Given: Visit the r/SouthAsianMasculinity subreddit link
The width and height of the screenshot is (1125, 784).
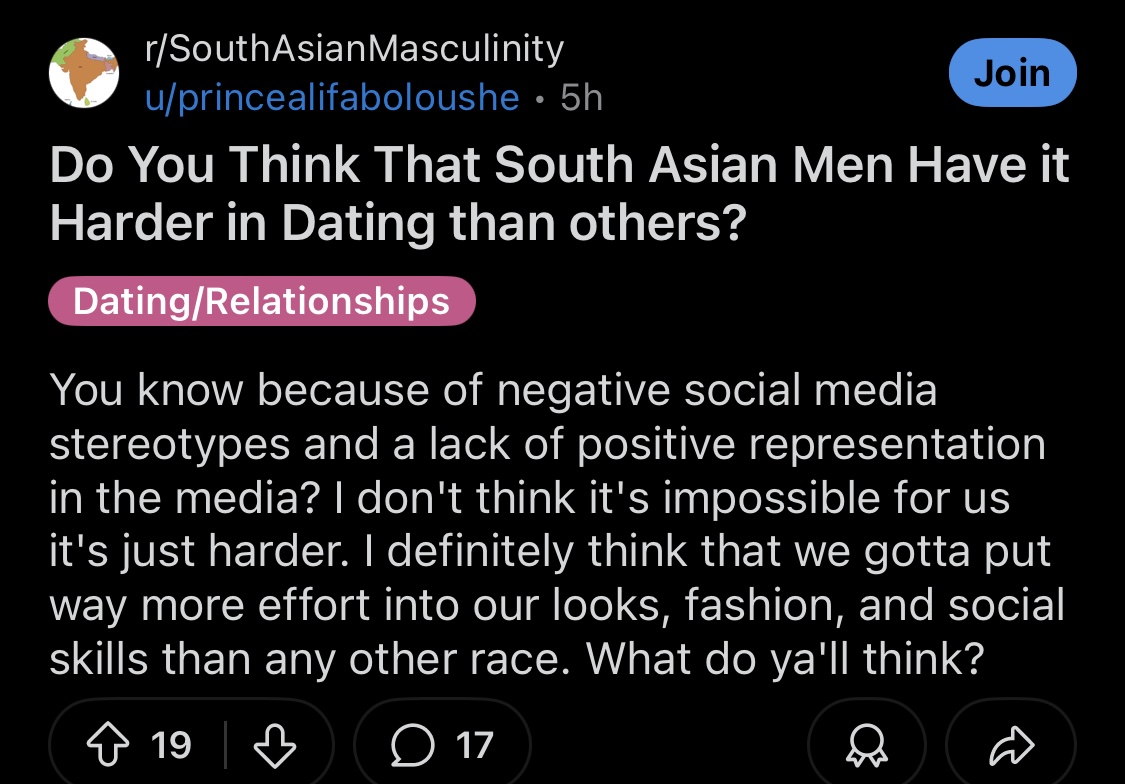Looking at the screenshot, I should (354, 48).
